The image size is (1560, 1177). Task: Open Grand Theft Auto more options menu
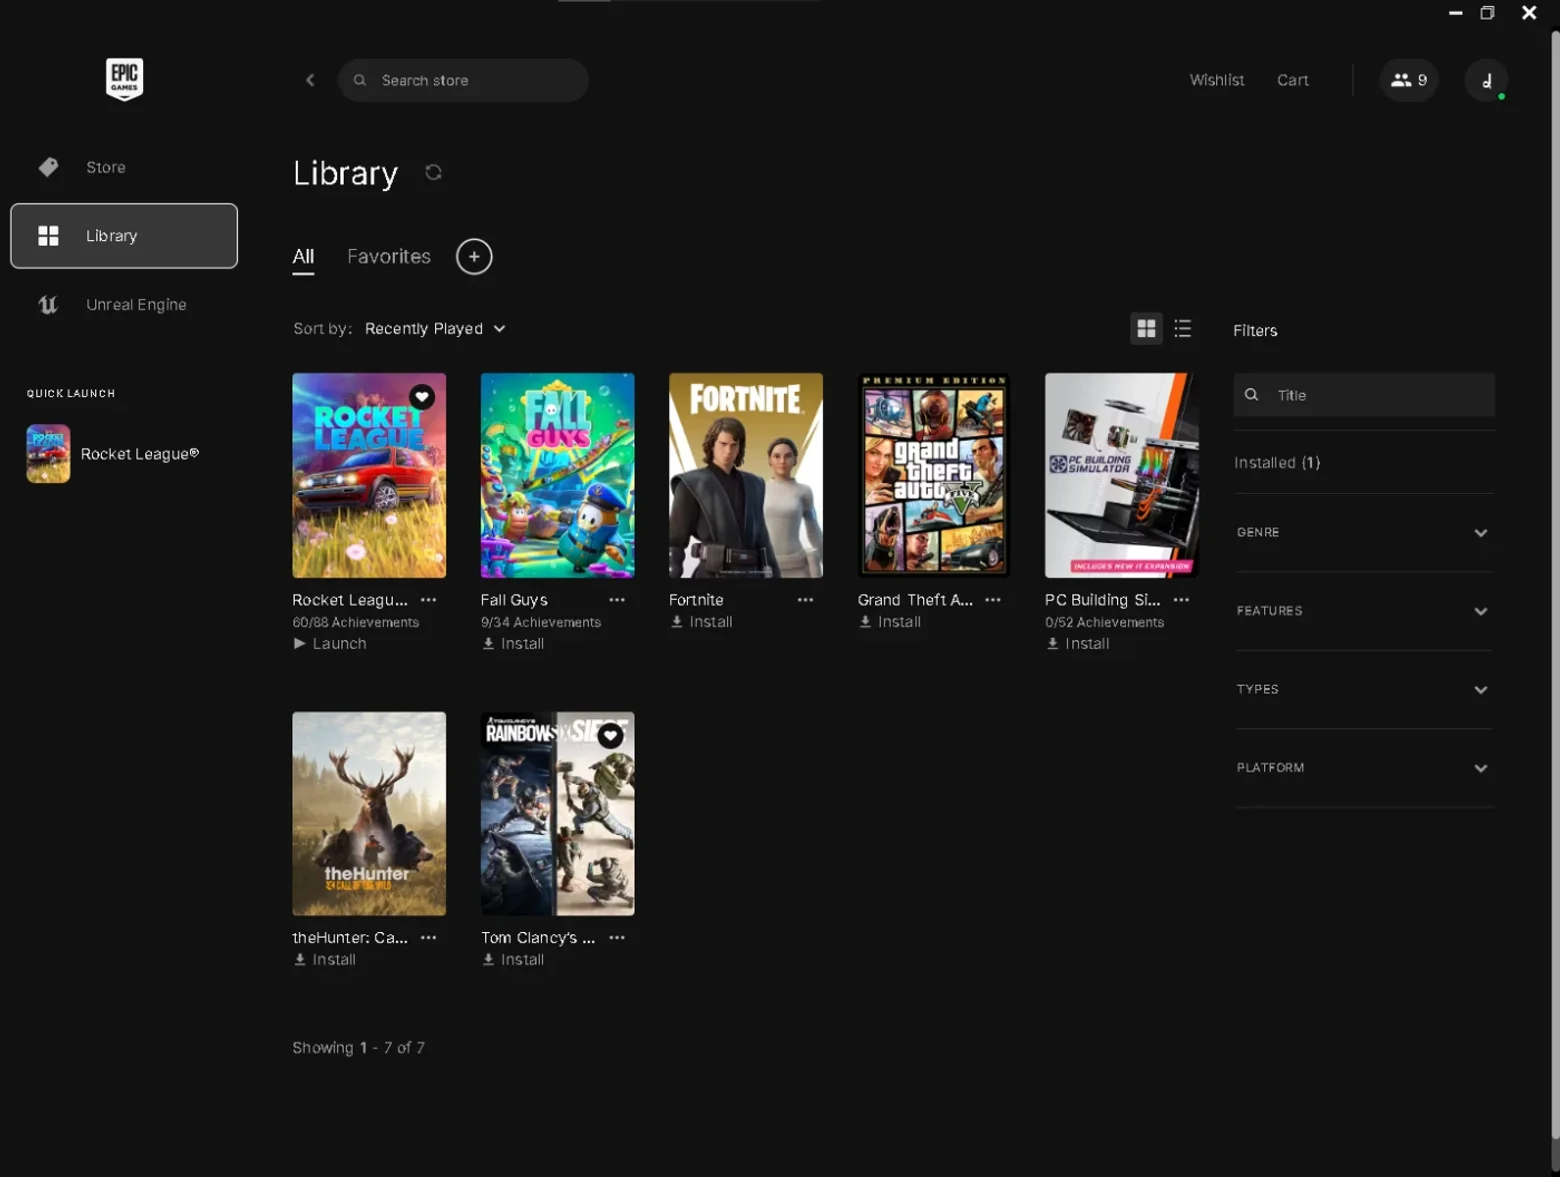993,600
